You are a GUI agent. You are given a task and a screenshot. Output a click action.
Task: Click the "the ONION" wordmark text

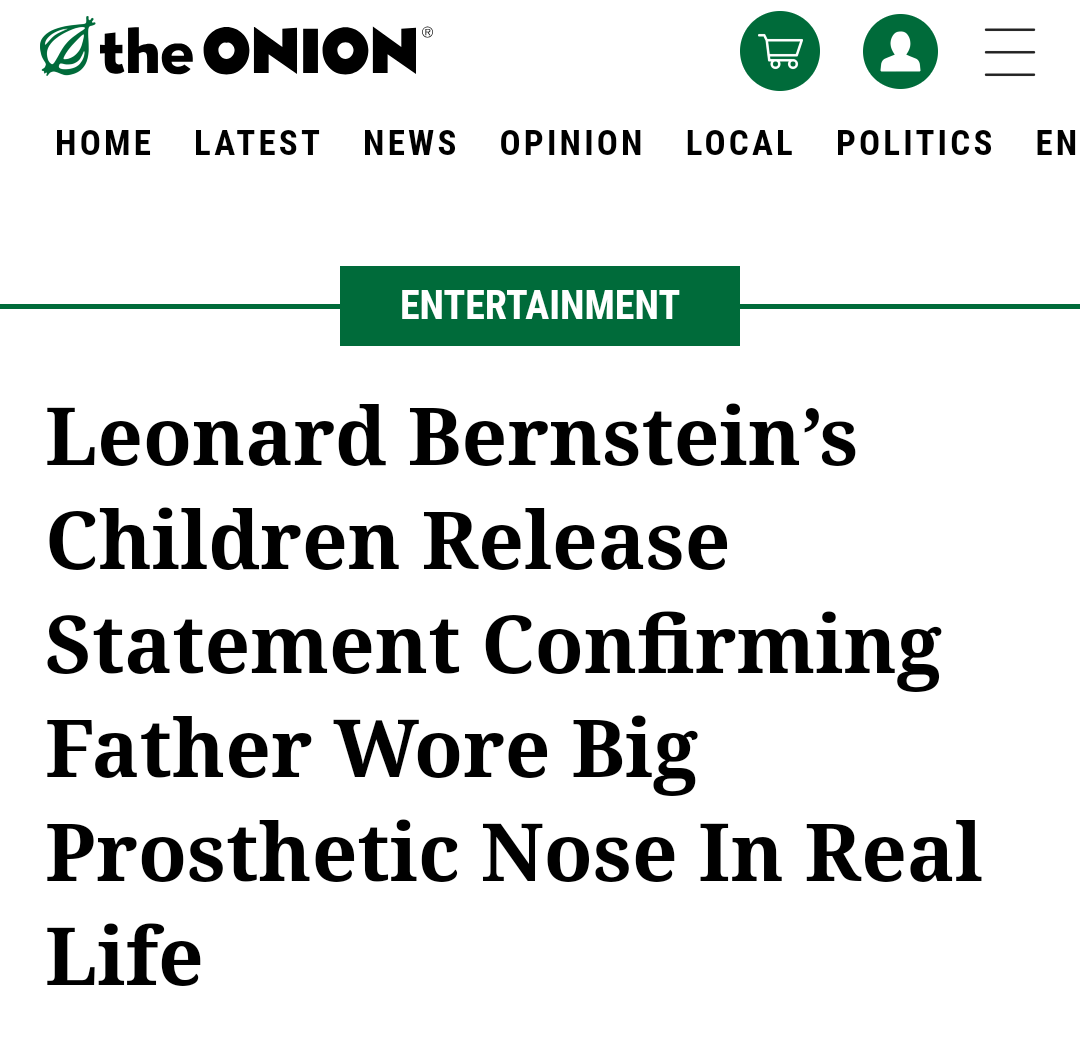tap(260, 50)
